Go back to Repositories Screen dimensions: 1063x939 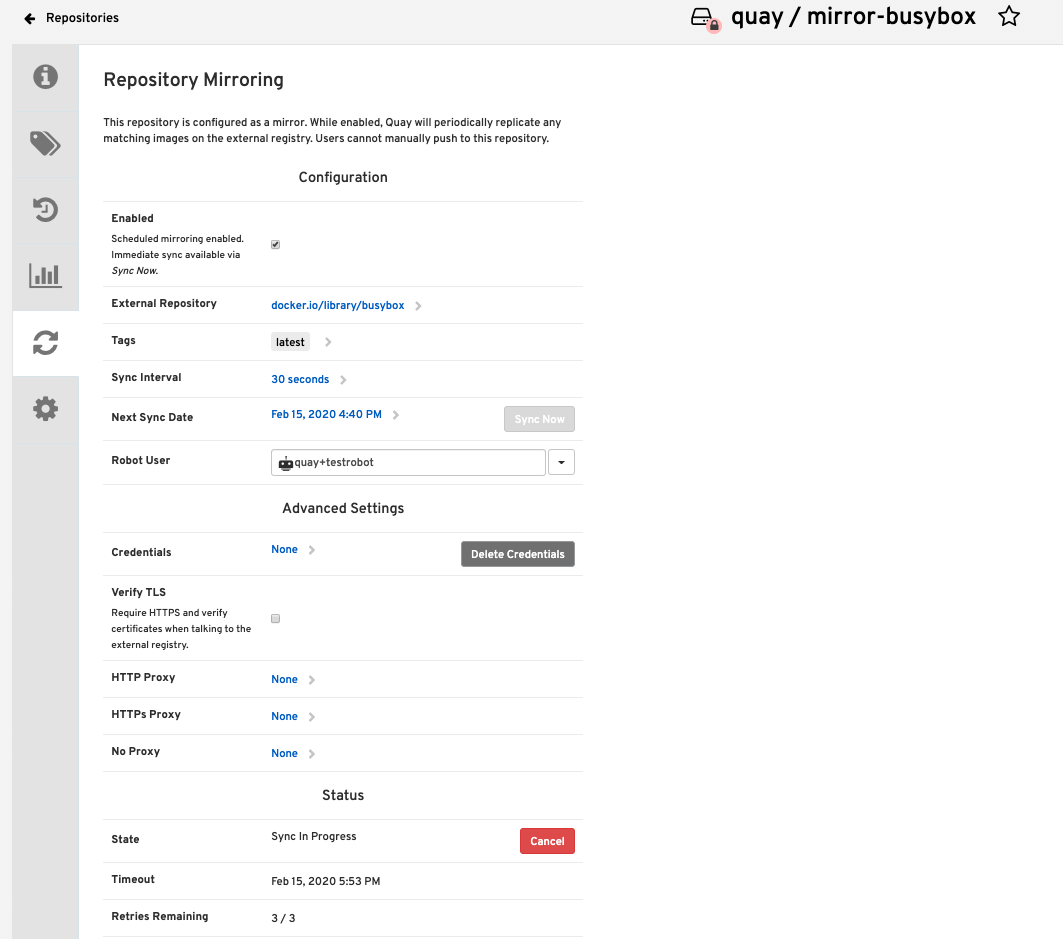(x=82, y=18)
